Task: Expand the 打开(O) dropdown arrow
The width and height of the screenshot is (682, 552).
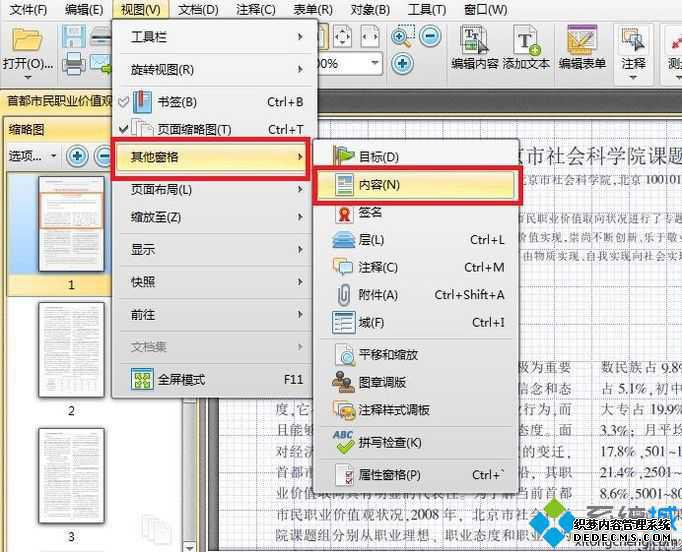Action: tap(28, 78)
